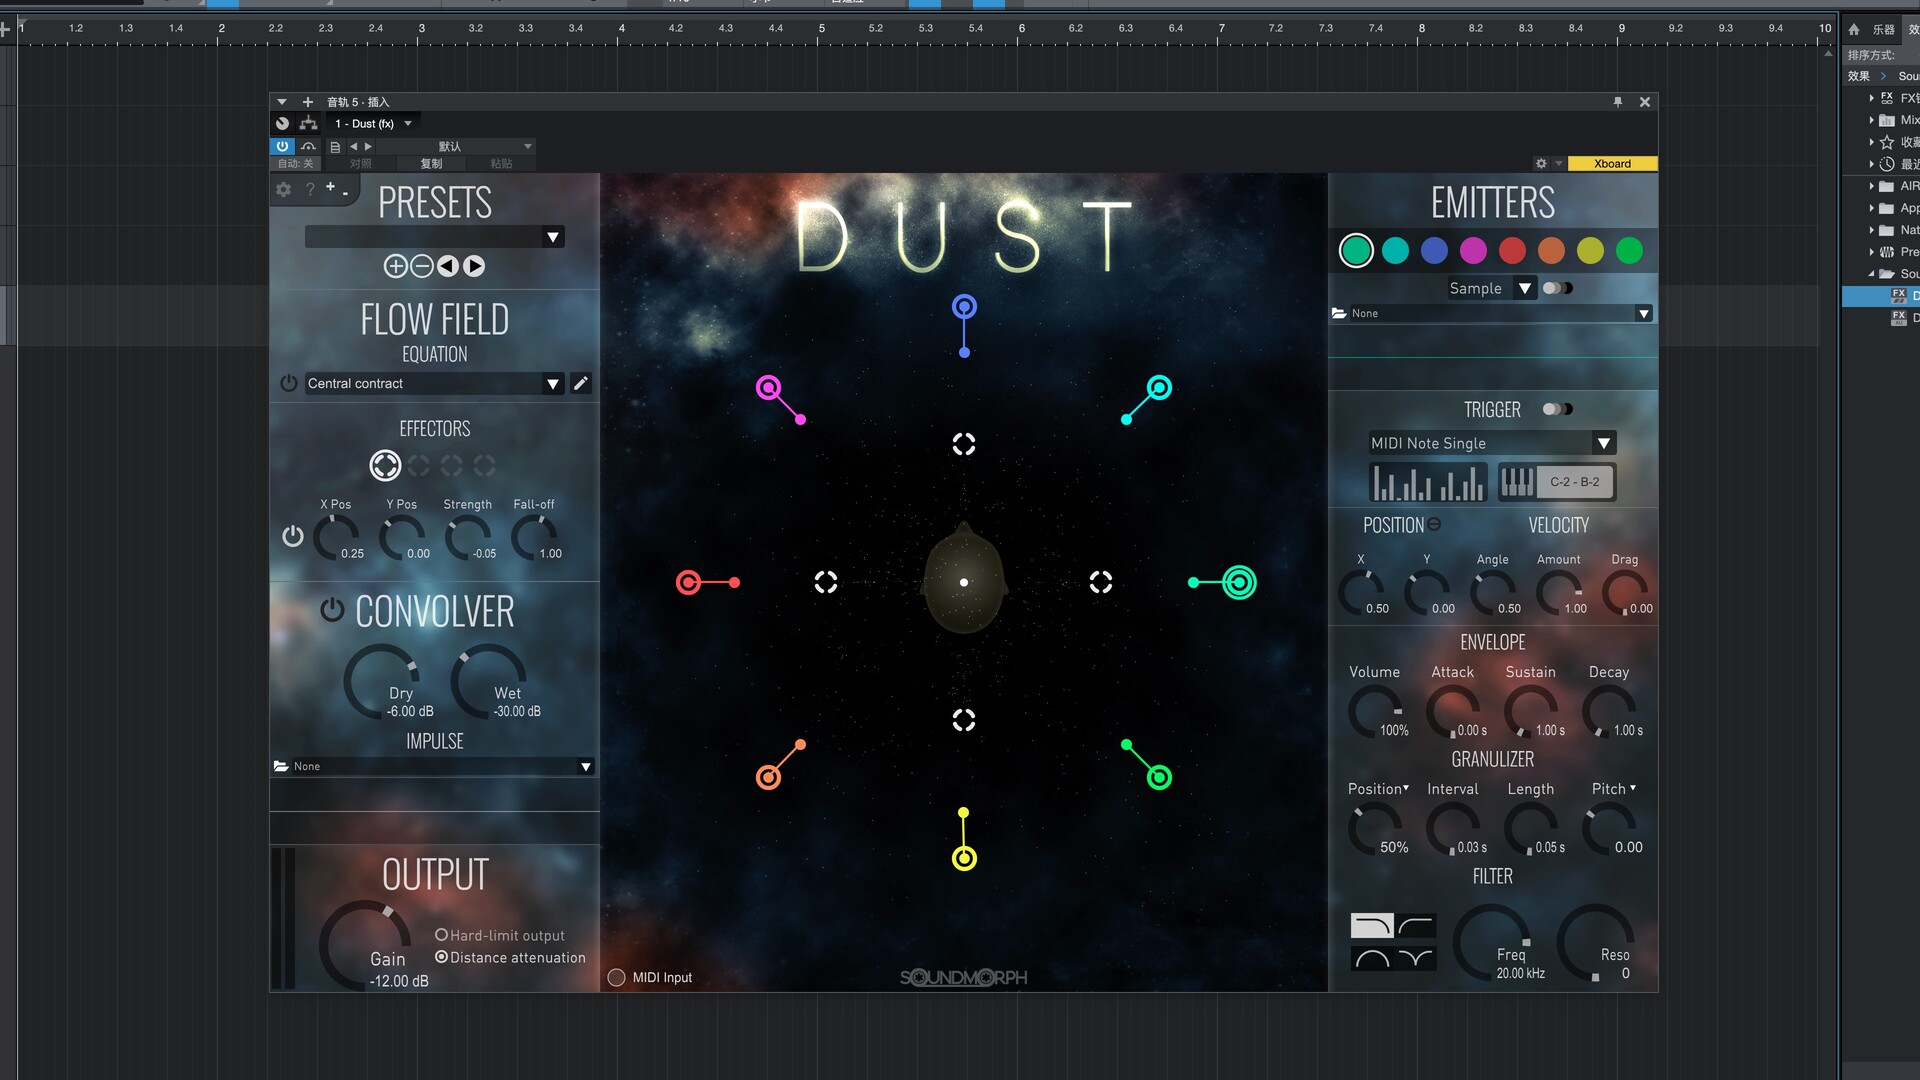The width and height of the screenshot is (1920, 1080).
Task: Open the Flow Field equation dropdown
Action: pos(553,383)
